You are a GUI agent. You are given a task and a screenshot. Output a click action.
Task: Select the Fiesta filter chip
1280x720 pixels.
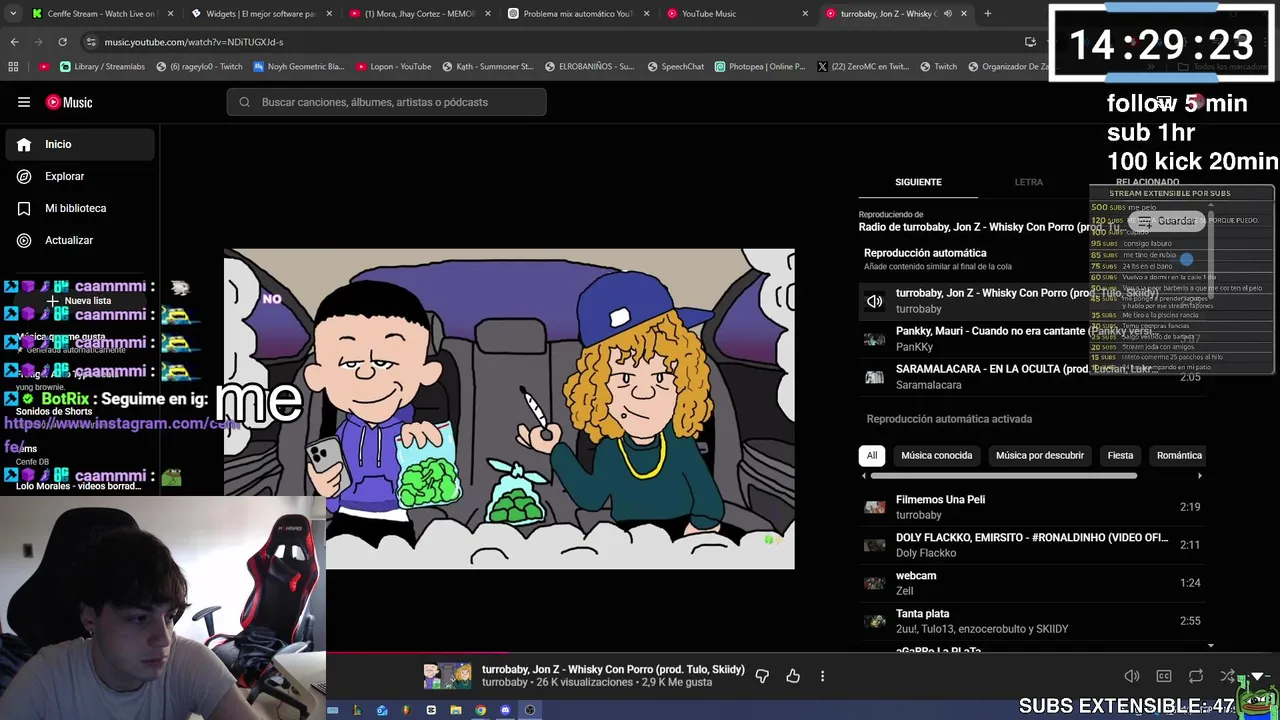pos(1120,455)
